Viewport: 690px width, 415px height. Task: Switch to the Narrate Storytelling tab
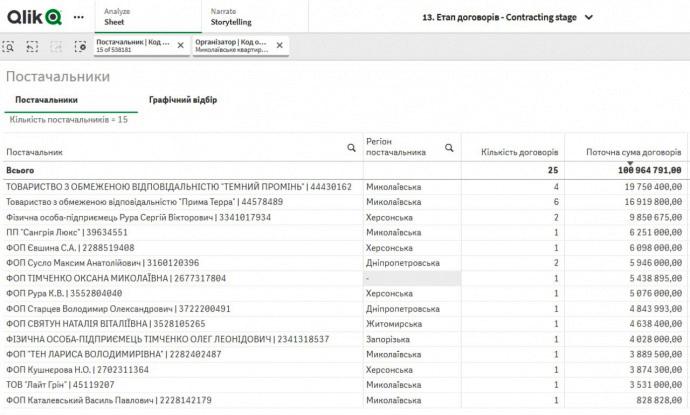point(231,16)
